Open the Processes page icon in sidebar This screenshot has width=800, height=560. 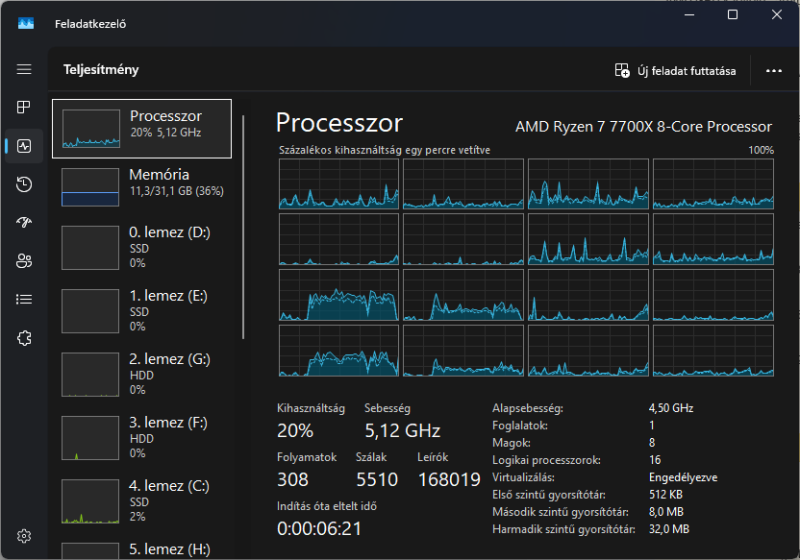pos(24,107)
